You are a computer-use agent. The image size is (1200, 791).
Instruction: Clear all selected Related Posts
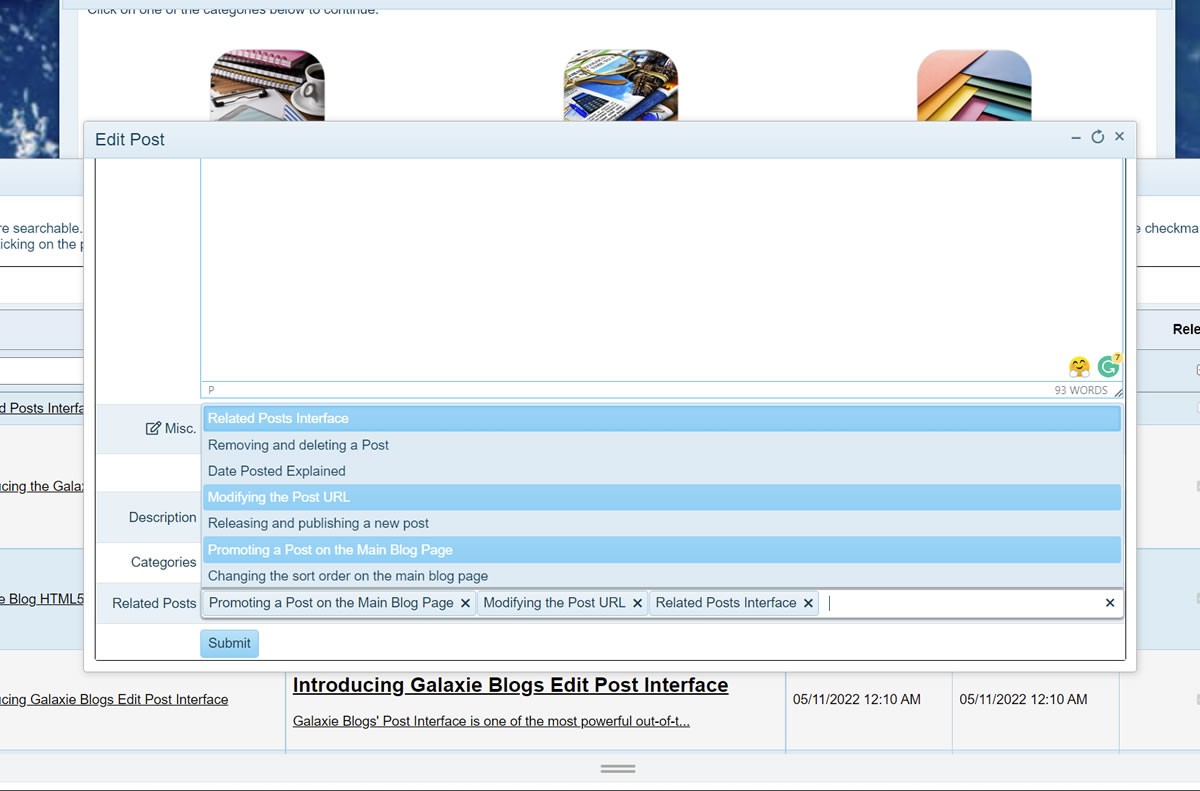(x=1110, y=603)
